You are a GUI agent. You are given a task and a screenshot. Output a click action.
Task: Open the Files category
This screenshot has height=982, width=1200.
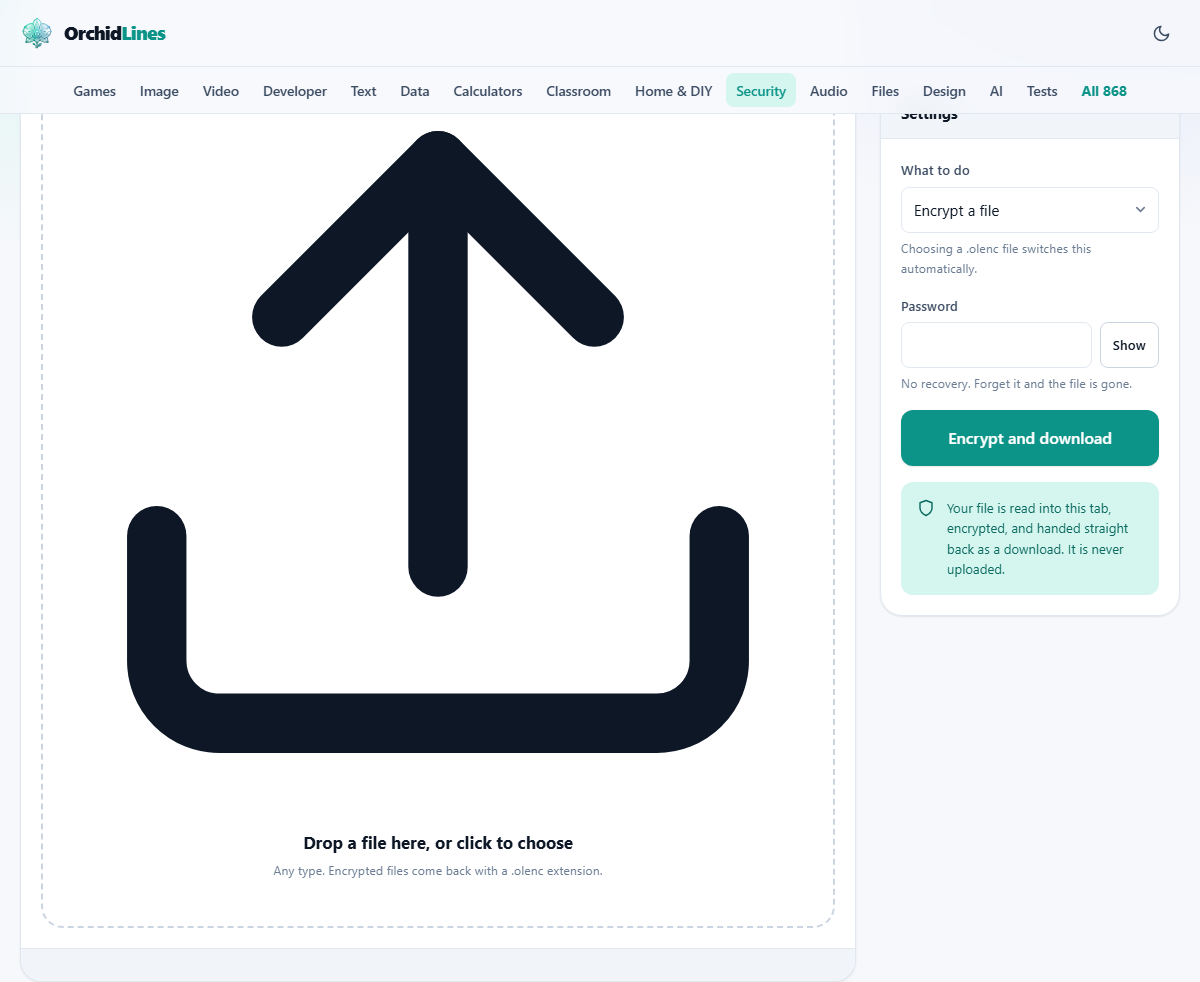885,91
